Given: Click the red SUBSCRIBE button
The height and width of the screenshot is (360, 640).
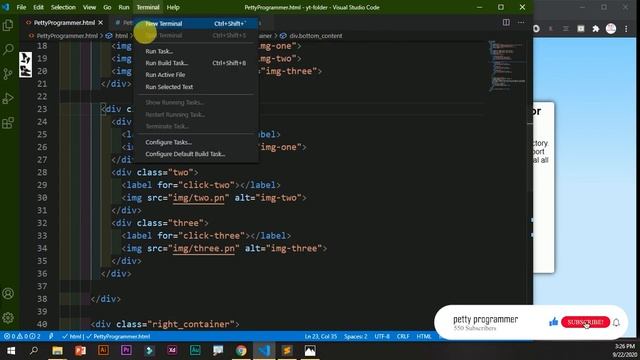Looking at the screenshot, I should tap(585, 322).
